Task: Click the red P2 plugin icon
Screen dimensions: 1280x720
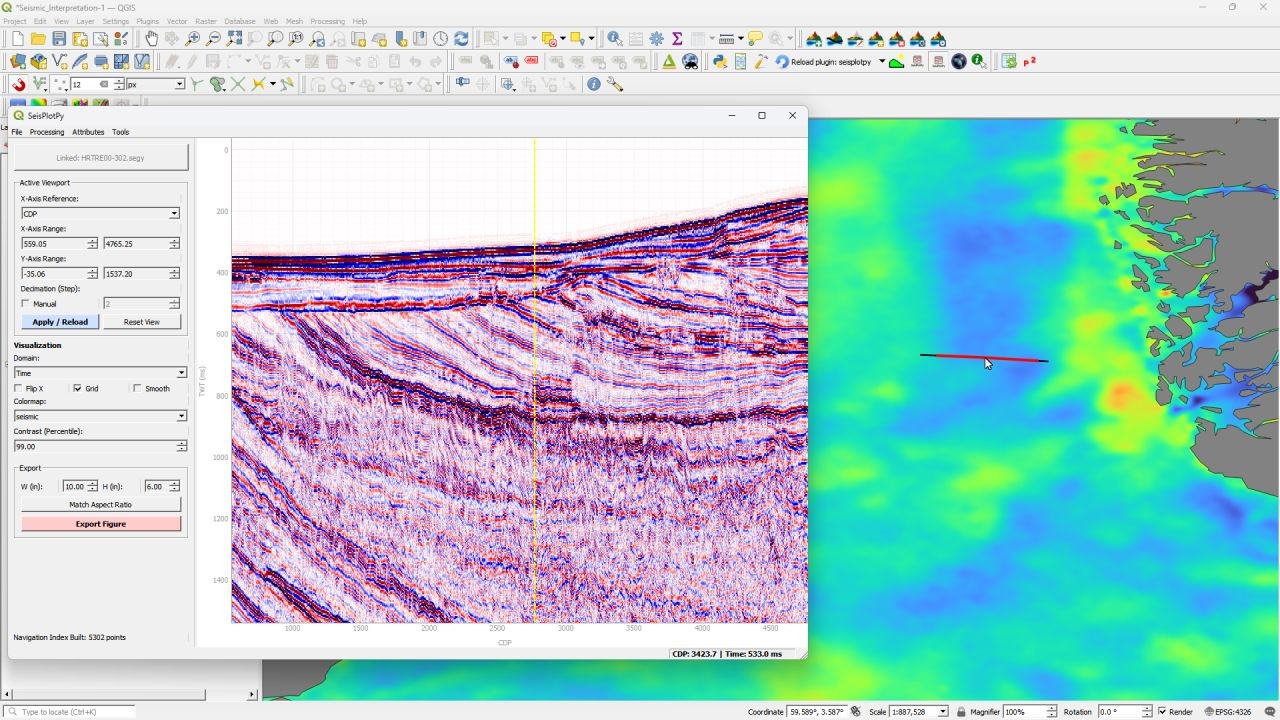Action: pyautogui.click(x=1030, y=62)
